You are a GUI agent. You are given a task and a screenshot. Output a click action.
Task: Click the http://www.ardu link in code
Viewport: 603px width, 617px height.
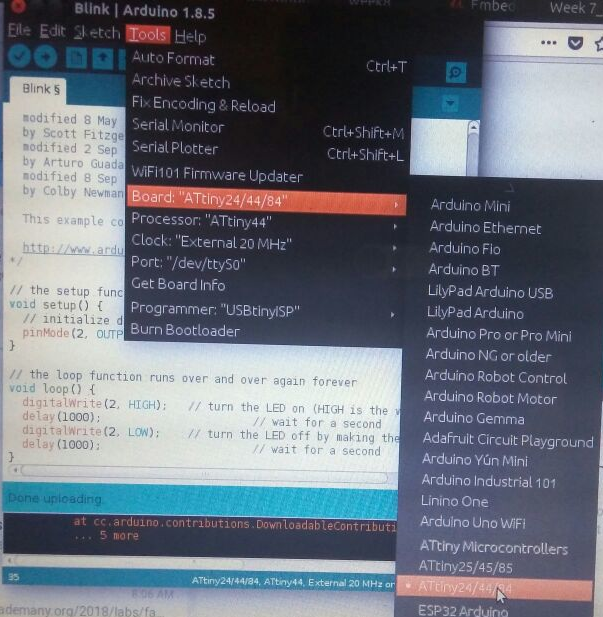point(73,249)
